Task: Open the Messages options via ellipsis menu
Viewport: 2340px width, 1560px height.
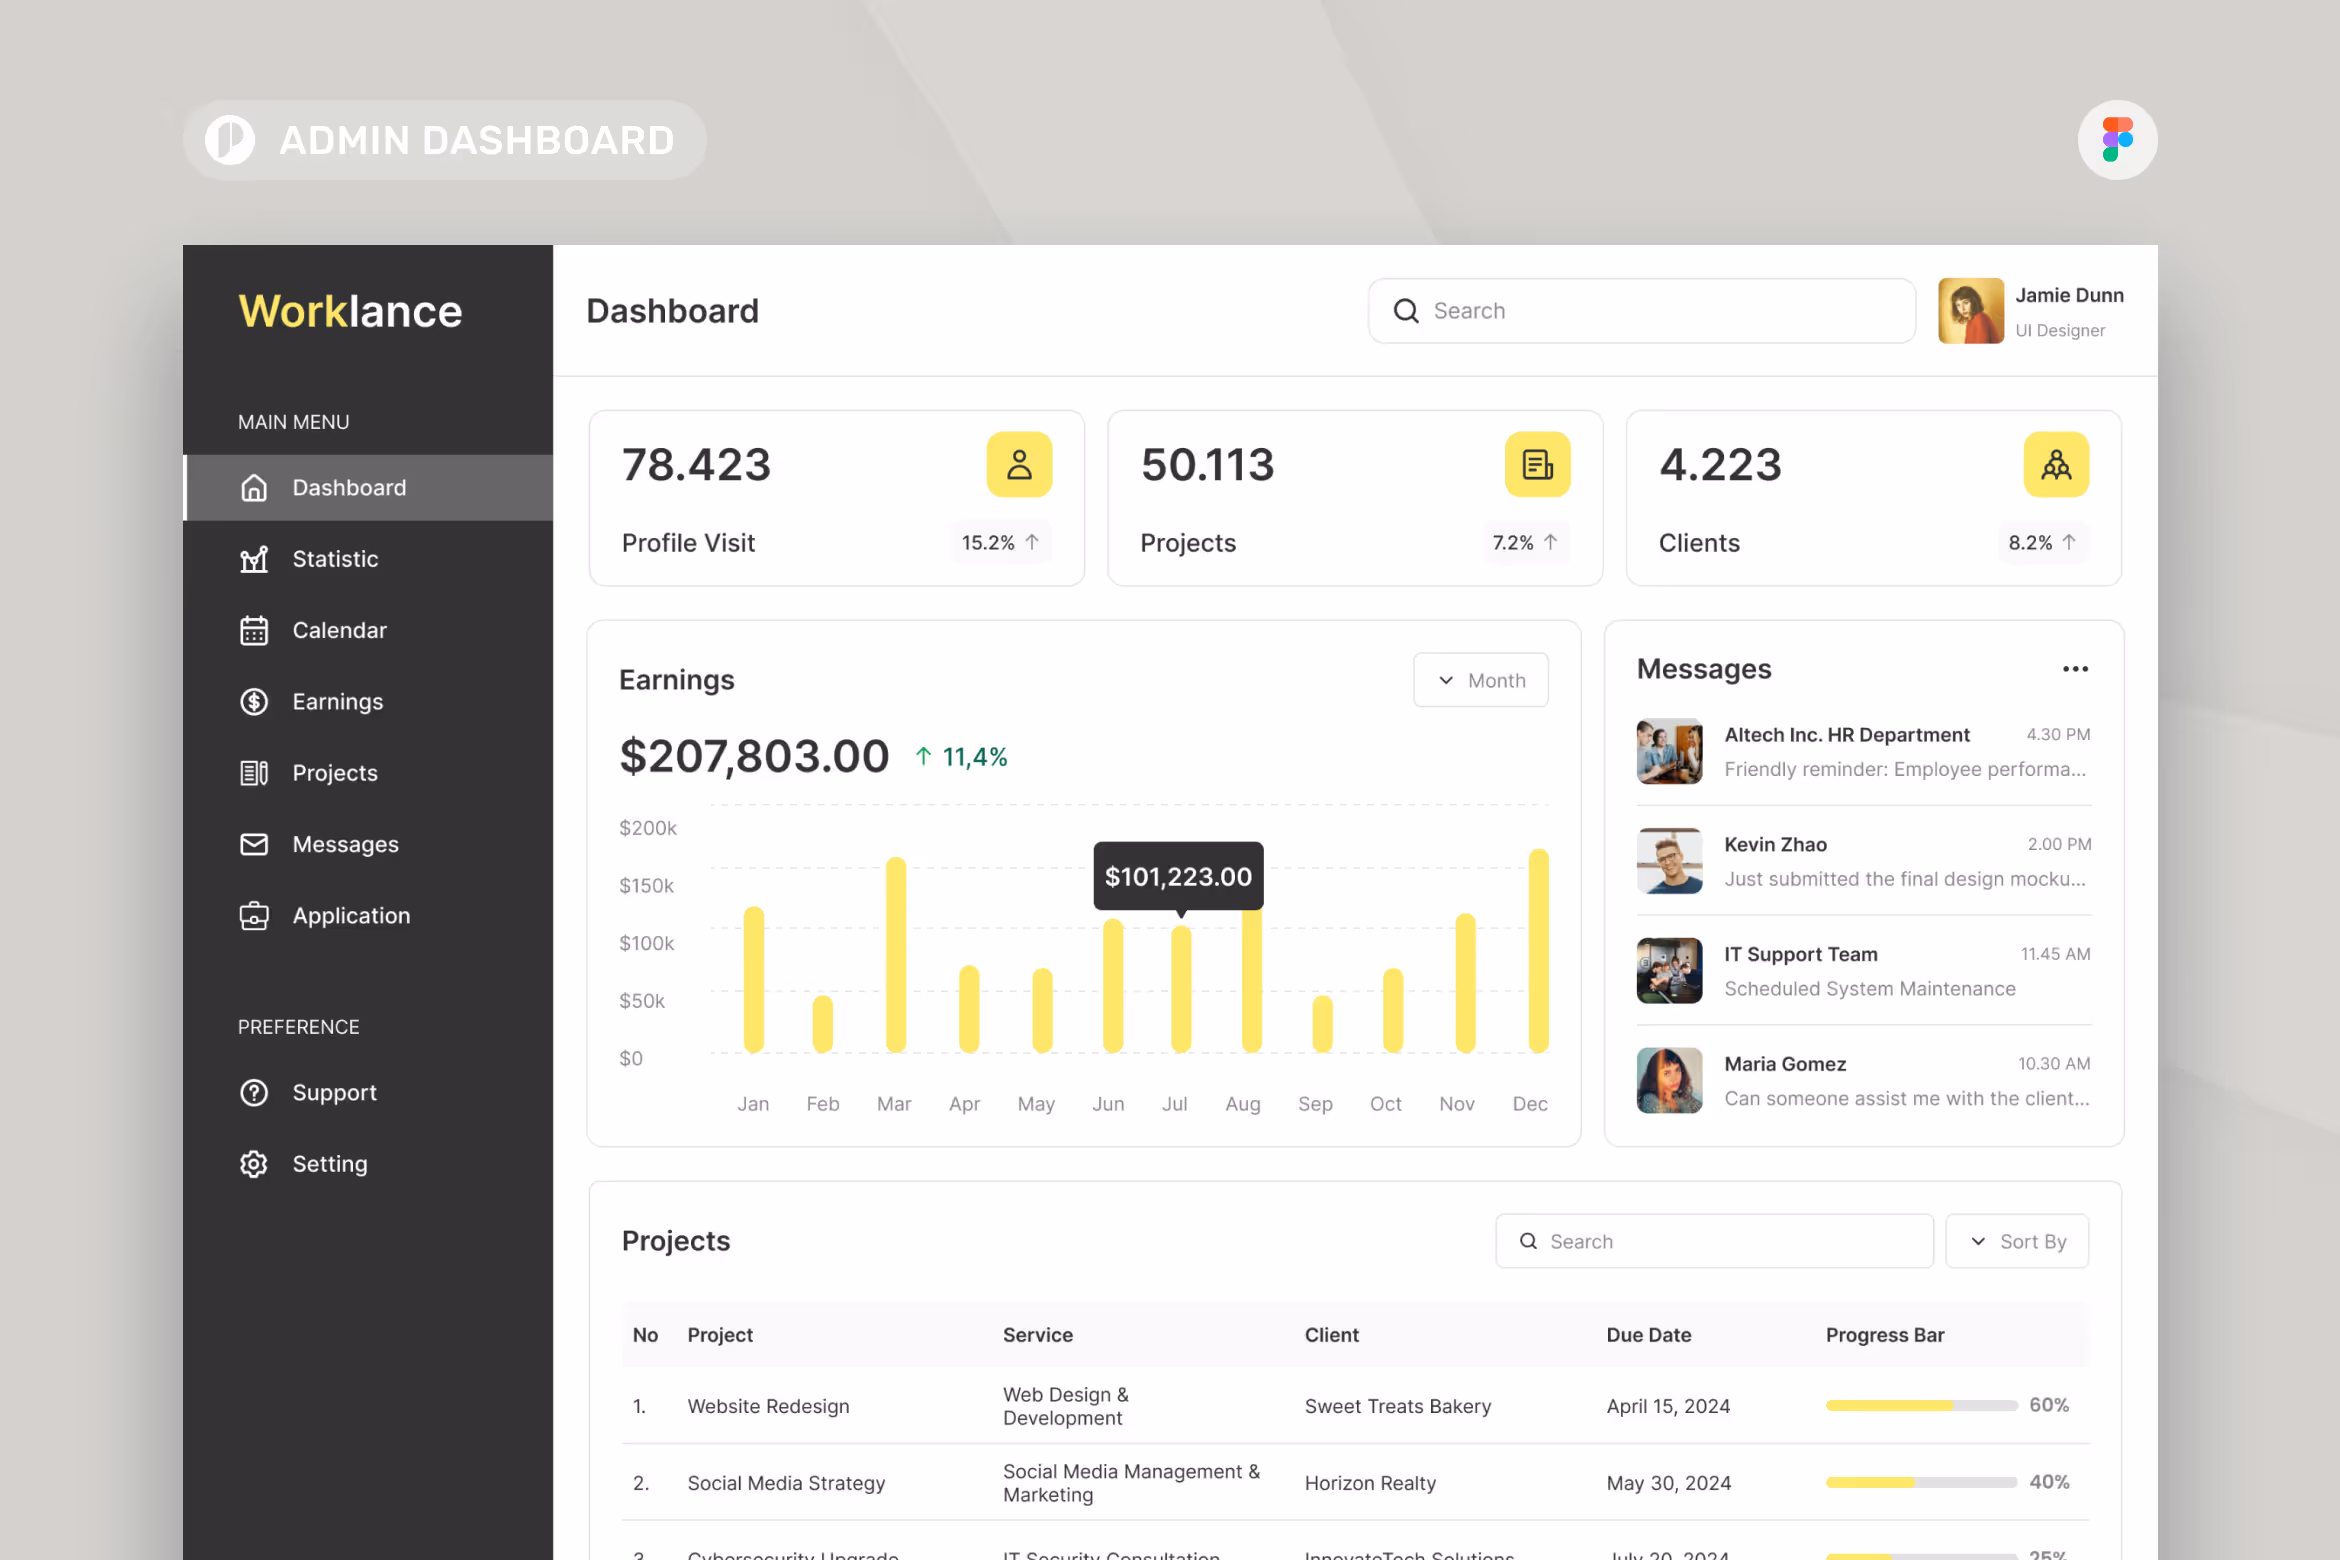Action: 2075,668
